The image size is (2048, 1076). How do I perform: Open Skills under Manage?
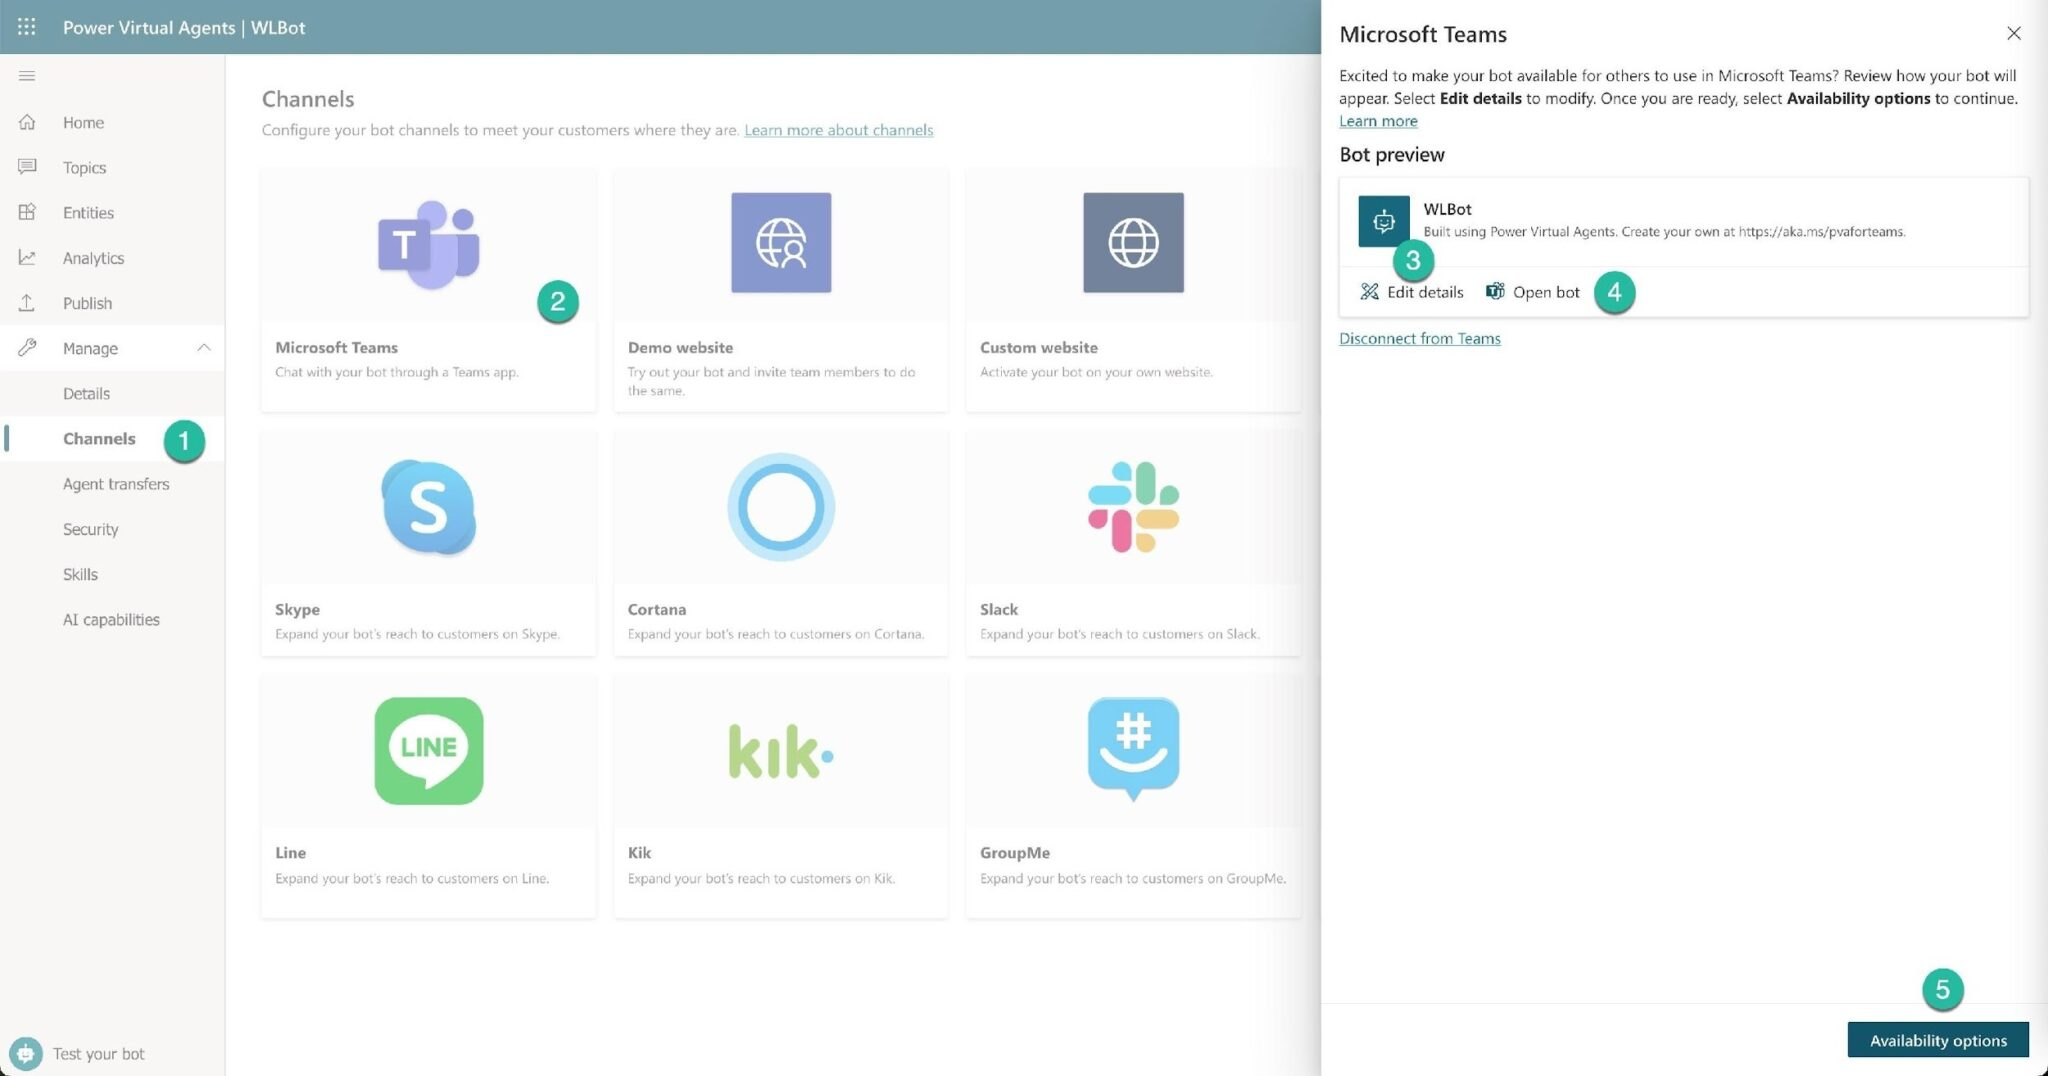80,574
